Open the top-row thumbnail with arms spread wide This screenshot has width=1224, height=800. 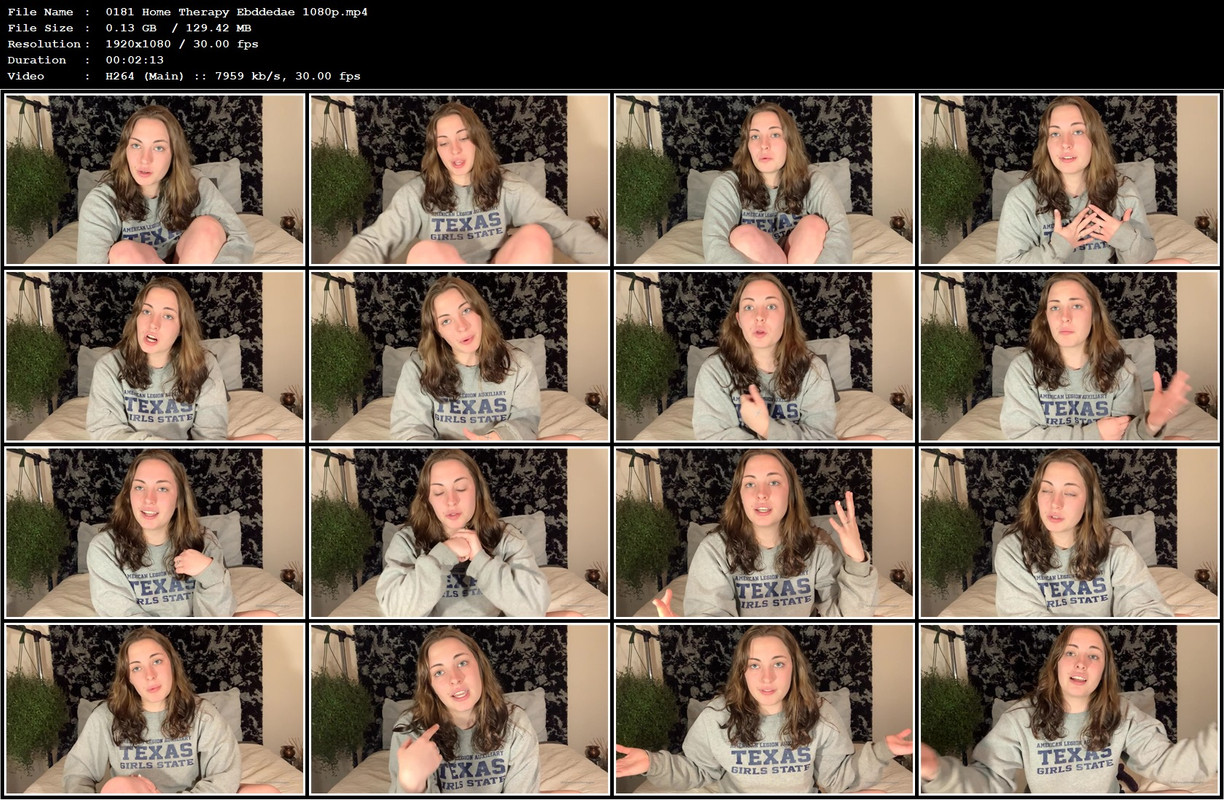click(460, 180)
